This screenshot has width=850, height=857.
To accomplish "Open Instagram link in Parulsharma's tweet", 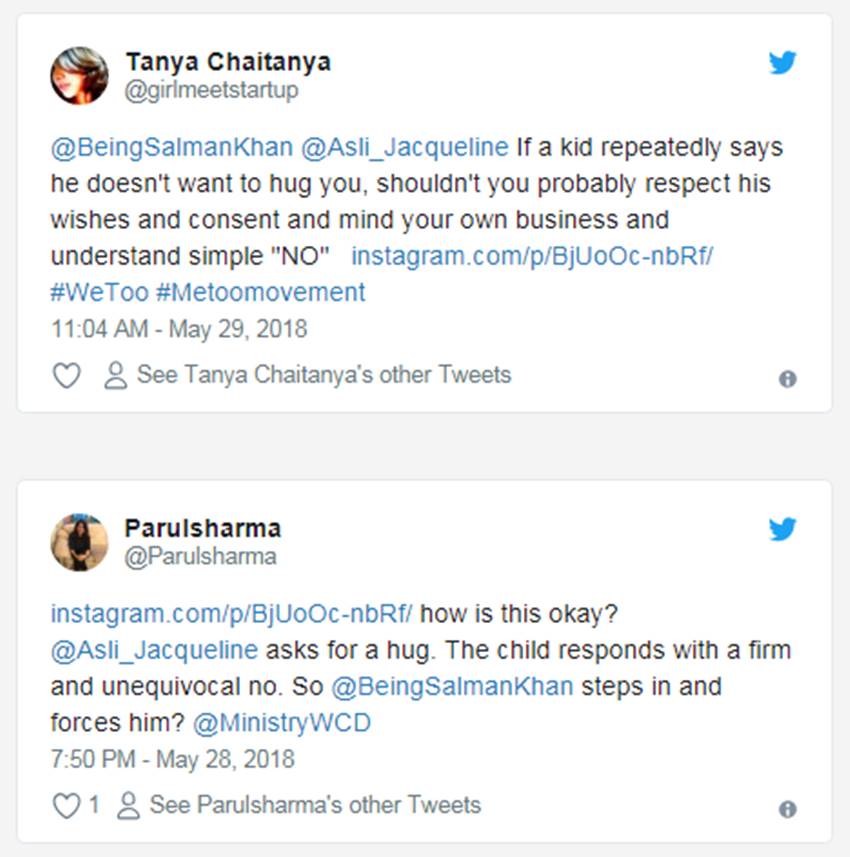I will click(231, 611).
